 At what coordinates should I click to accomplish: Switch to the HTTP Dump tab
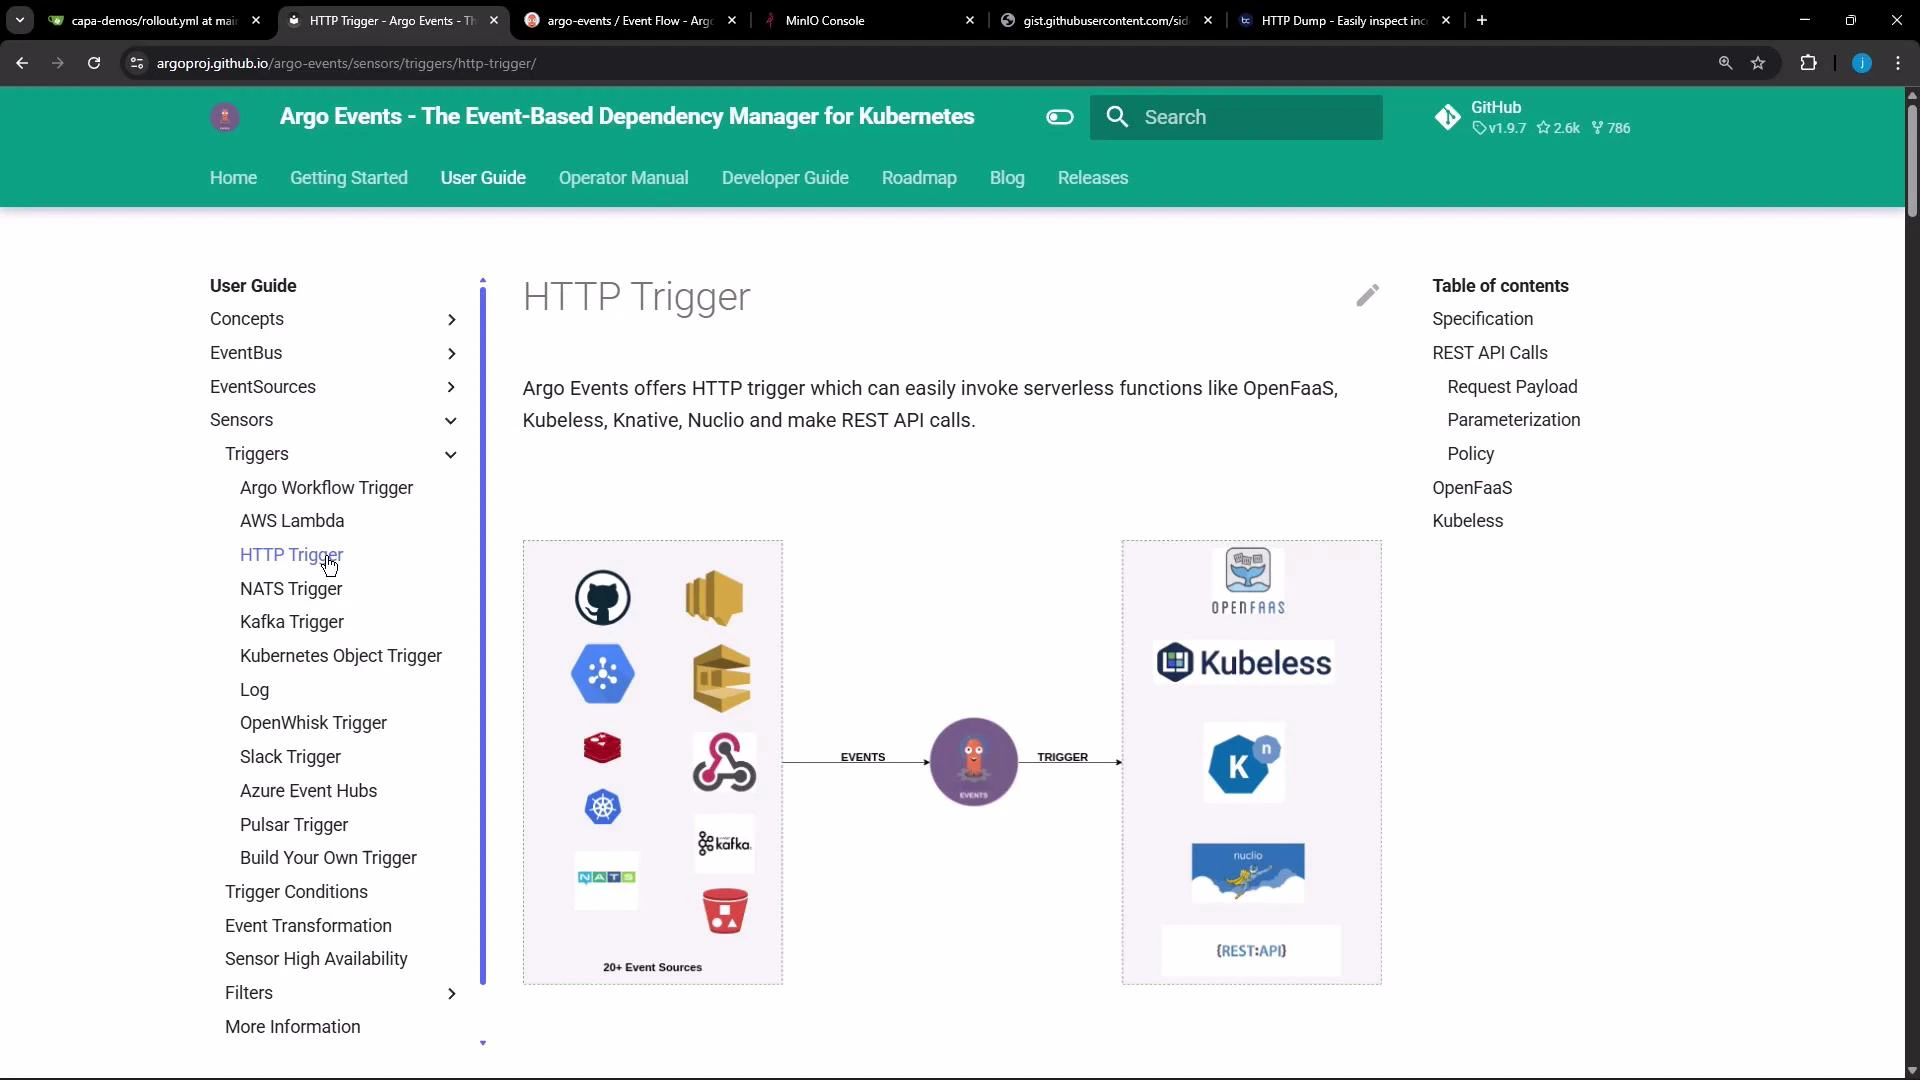pos(1344,20)
